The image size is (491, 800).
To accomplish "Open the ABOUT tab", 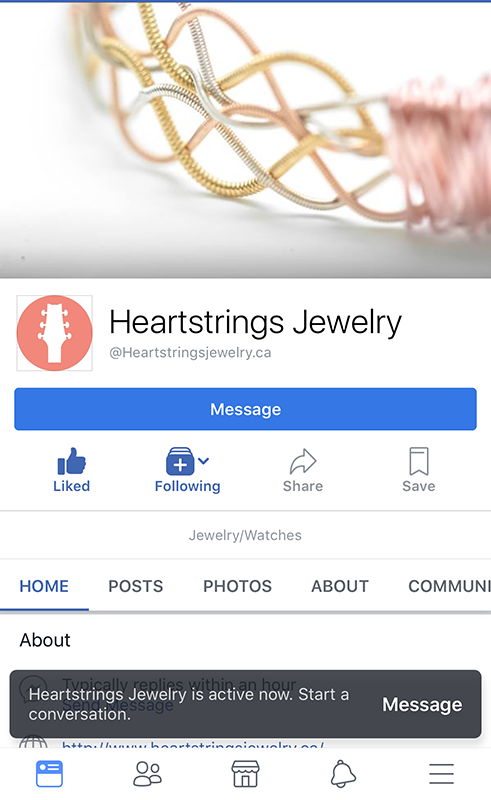I will [x=340, y=586].
